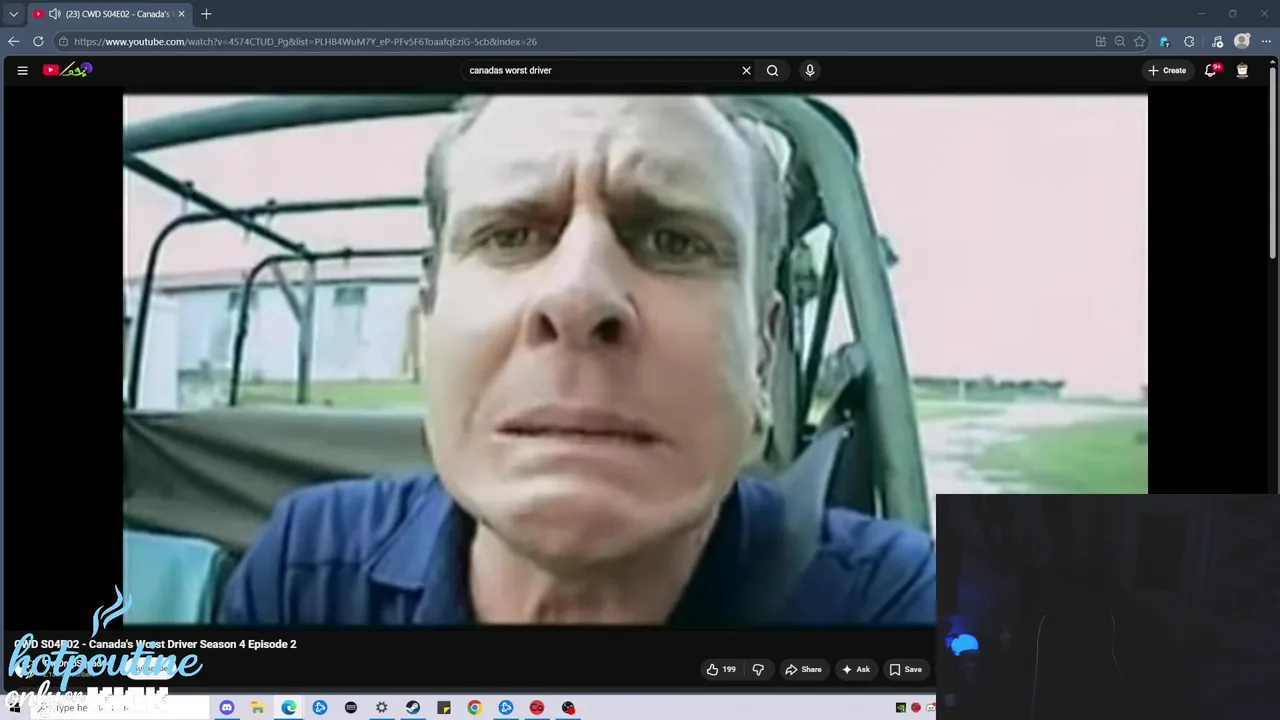Click the address bar URL

[305, 42]
